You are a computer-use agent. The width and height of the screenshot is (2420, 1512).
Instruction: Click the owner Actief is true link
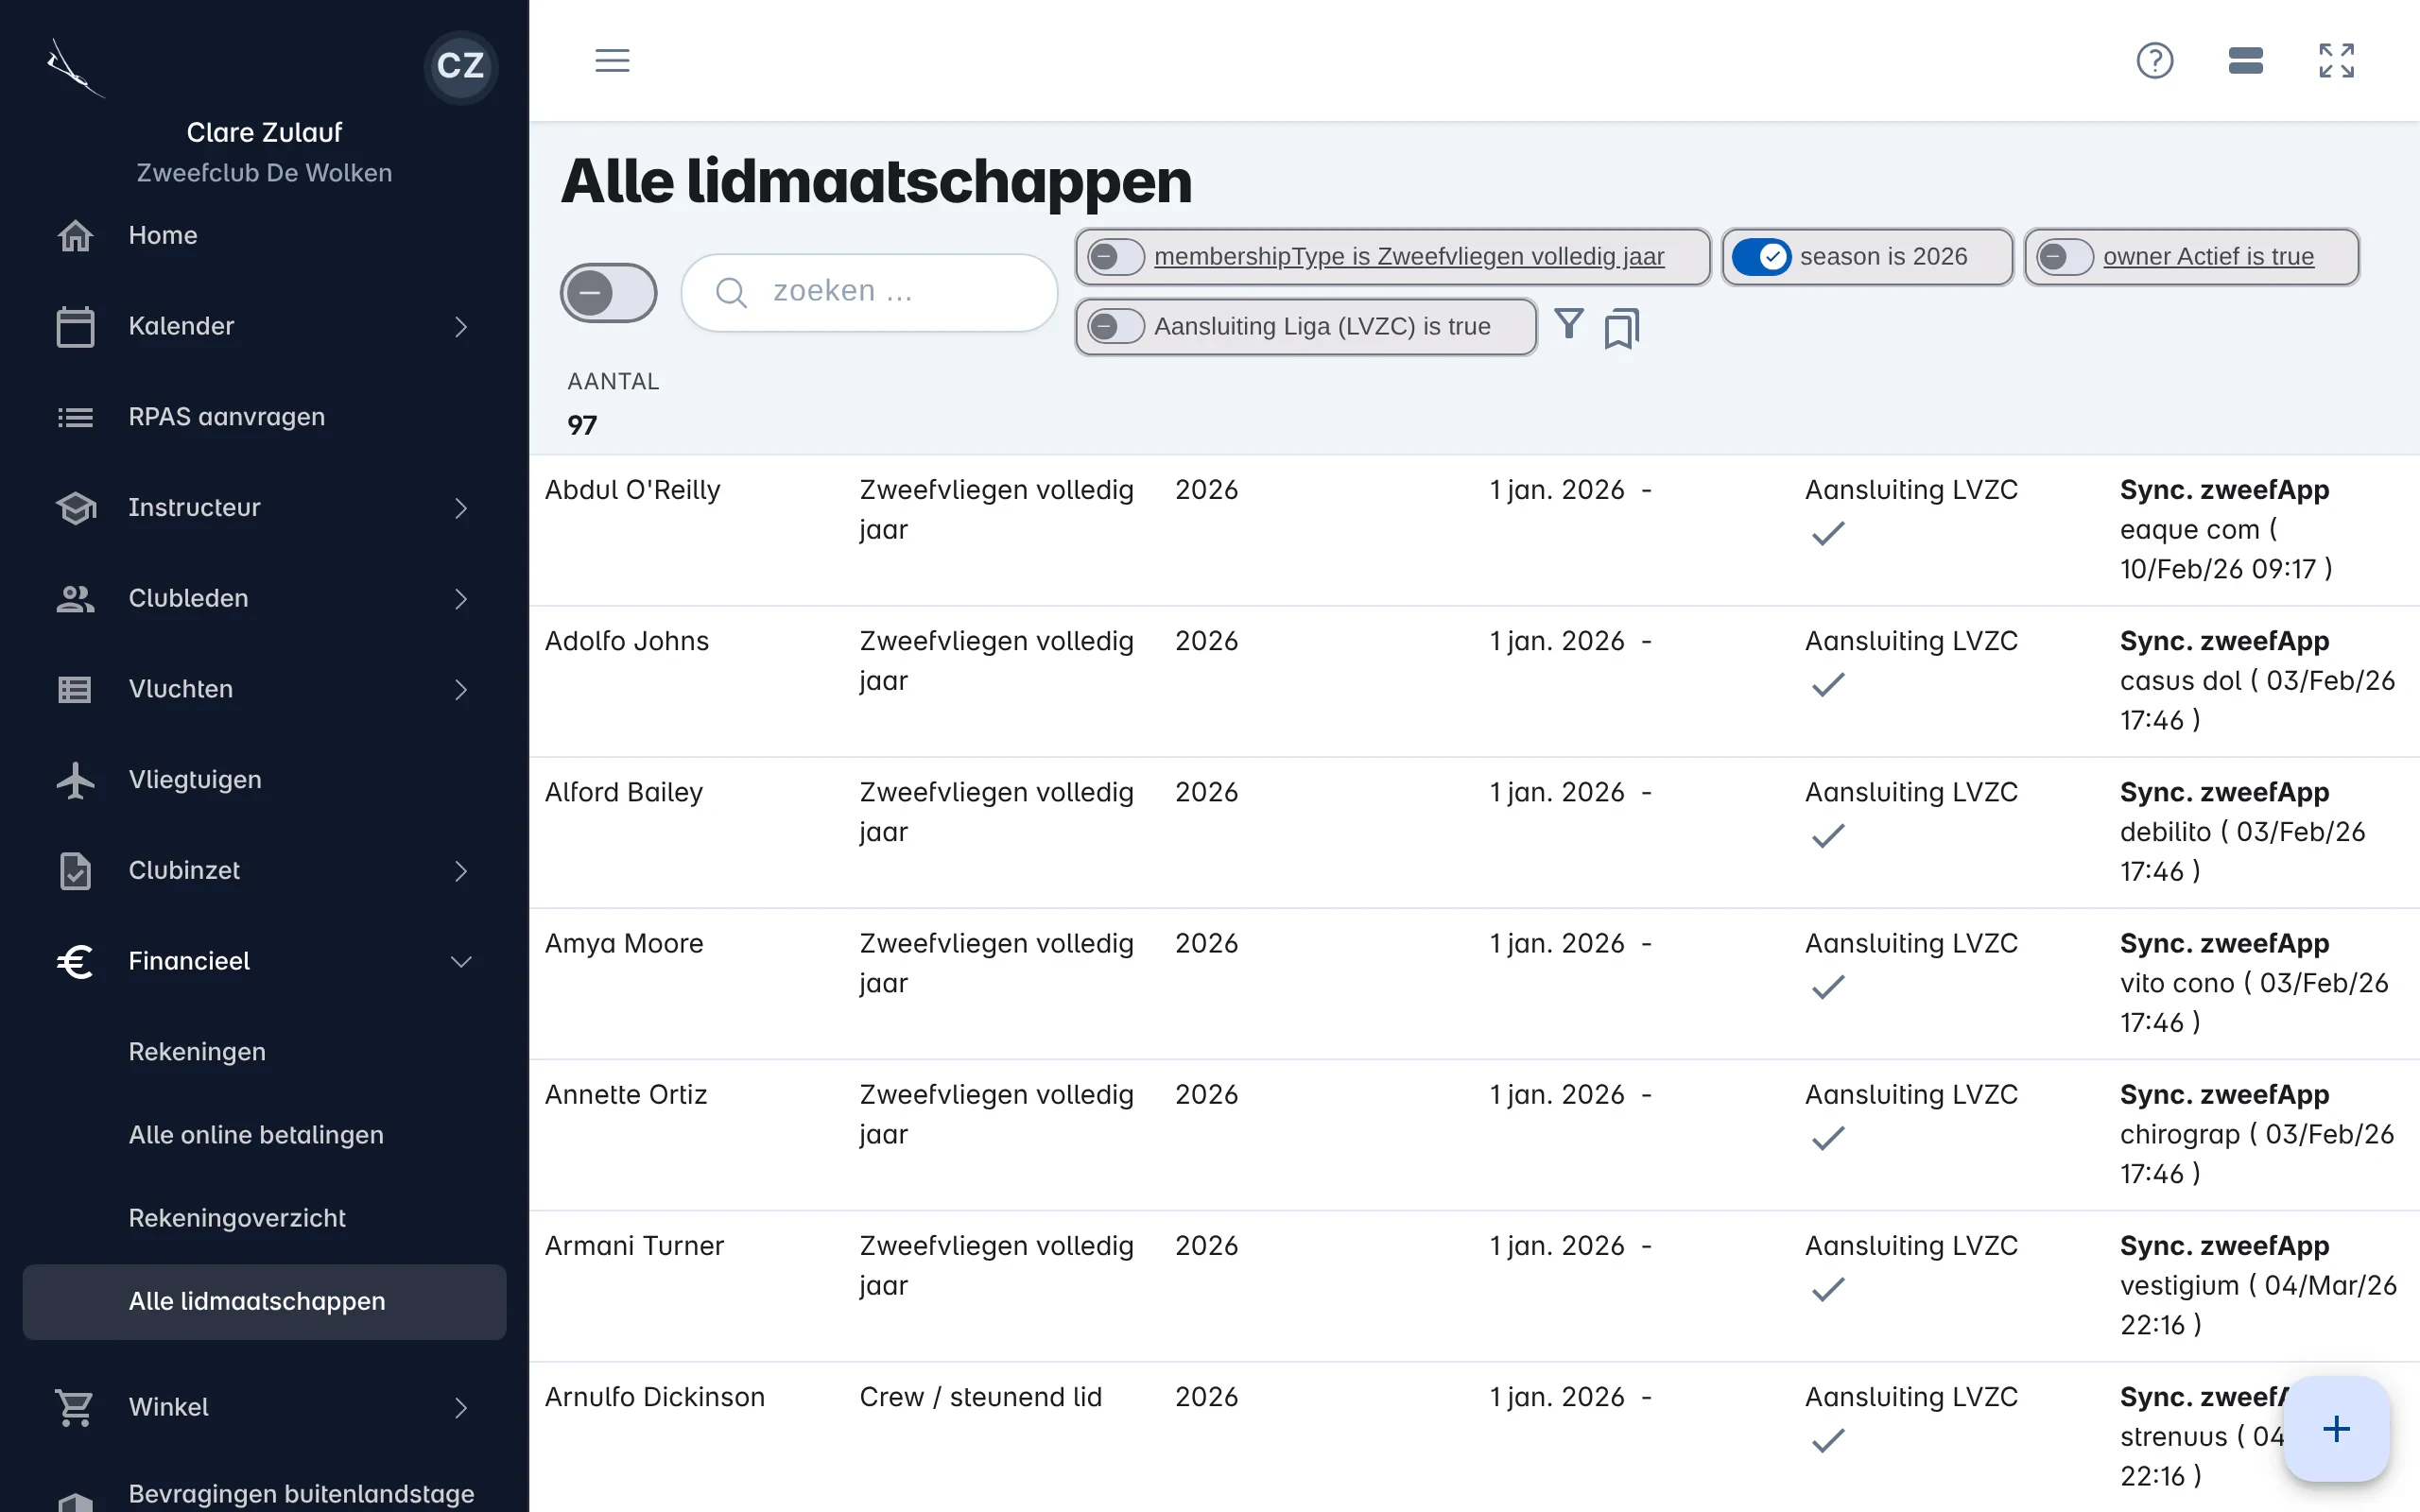pos(2208,257)
